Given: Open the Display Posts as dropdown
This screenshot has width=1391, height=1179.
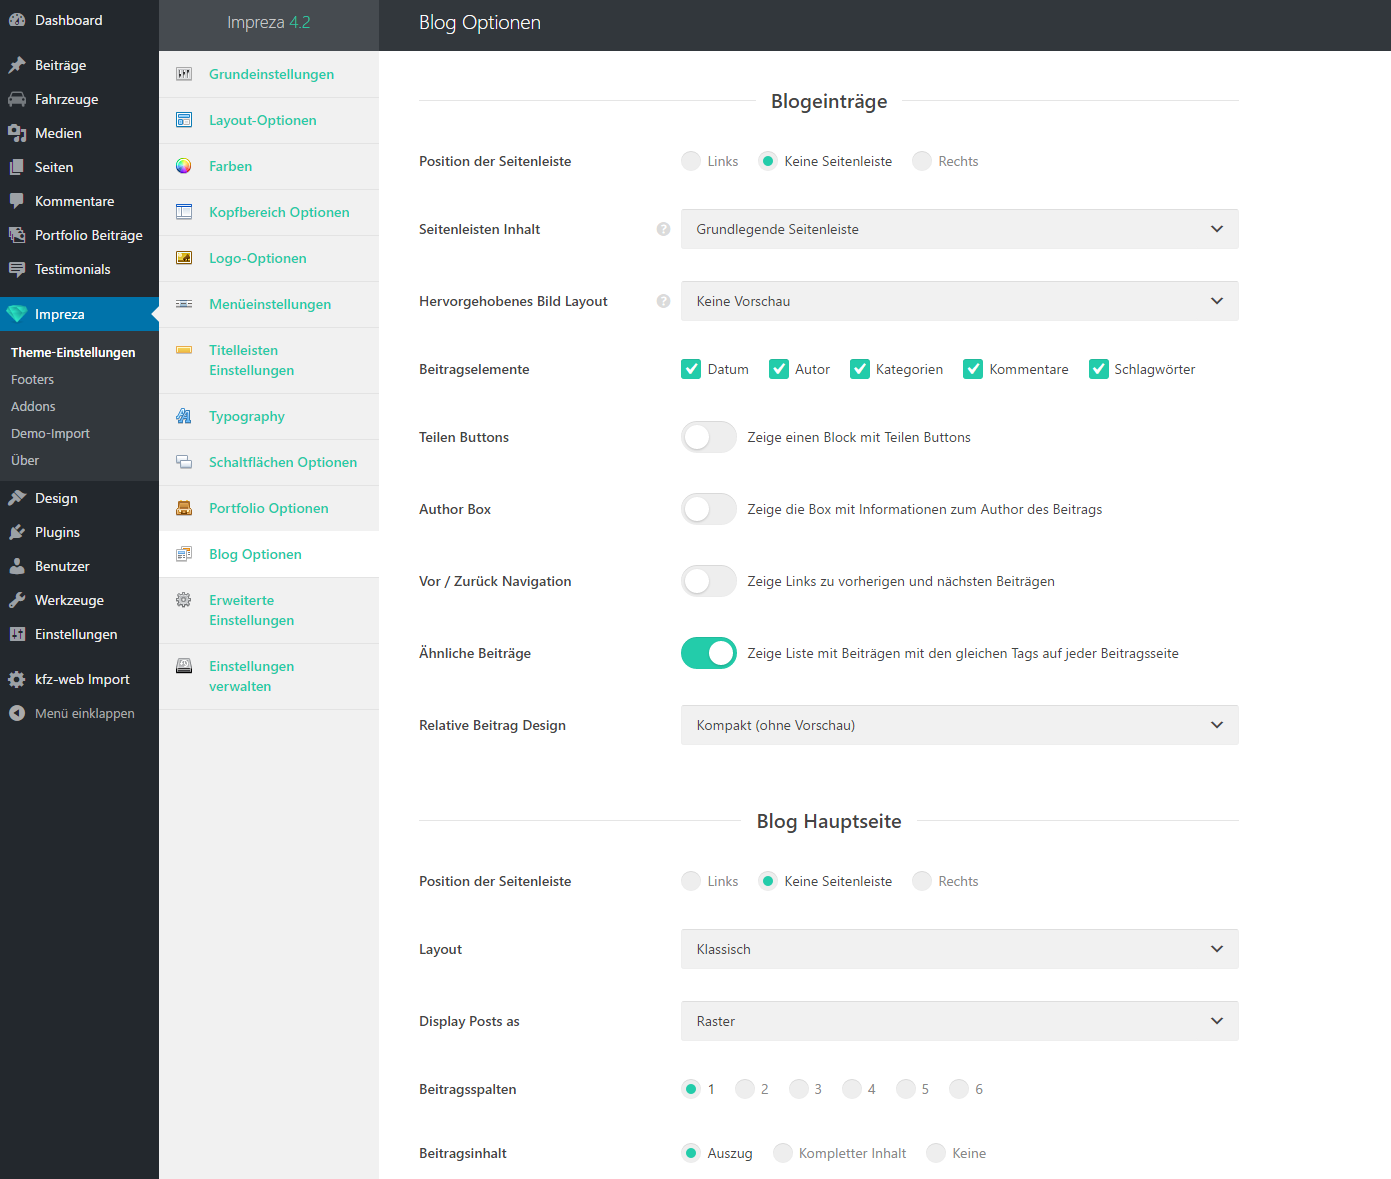Looking at the screenshot, I should click(960, 1021).
